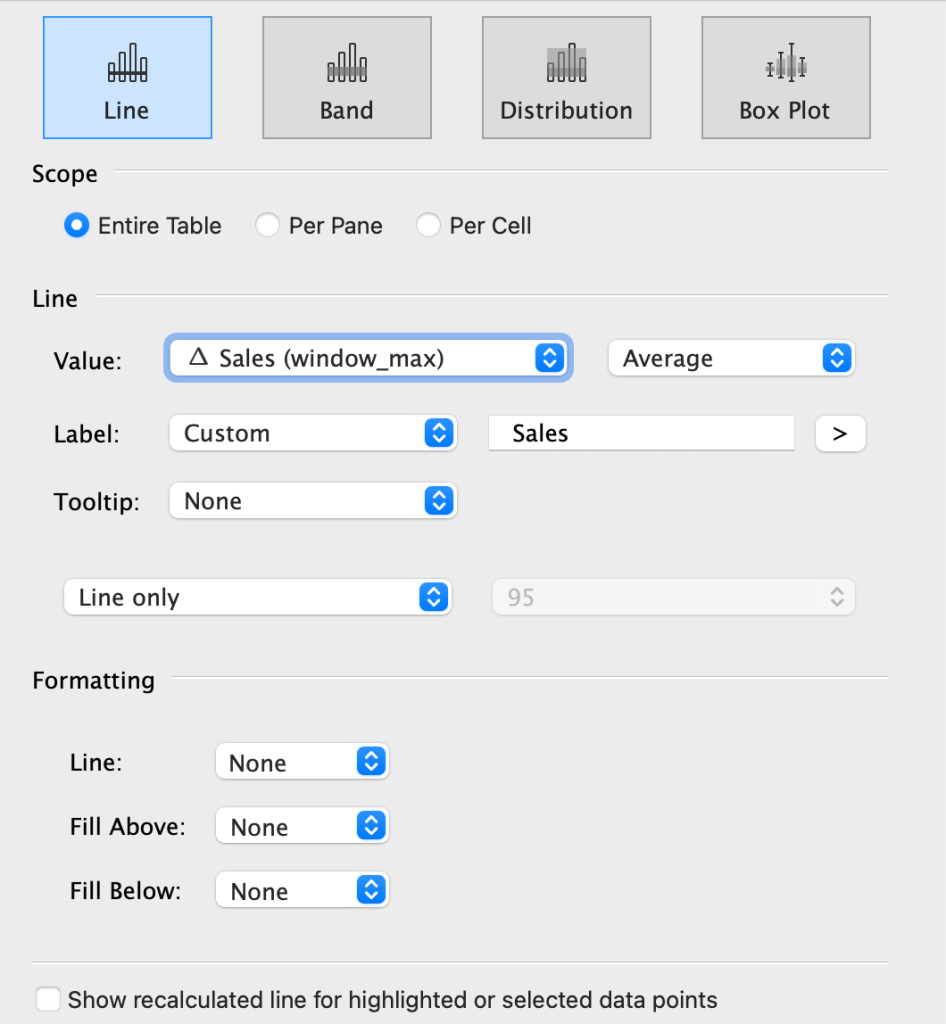This screenshot has height=1024, width=946.
Task: Click the > insert button beside label field
Action: pos(840,434)
